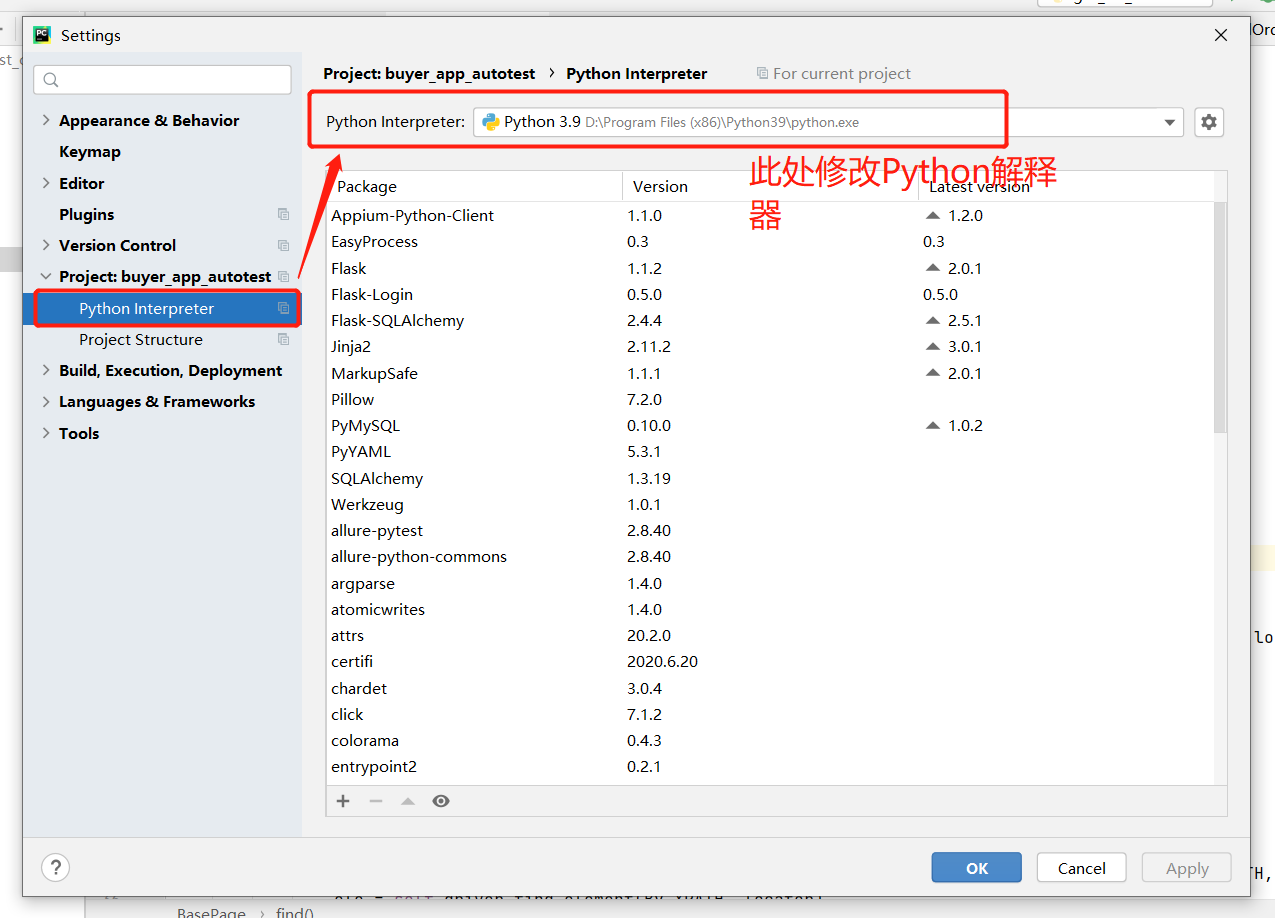The width and height of the screenshot is (1275, 918).
Task: Toggle show early releases eye icon
Action: (441, 801)
